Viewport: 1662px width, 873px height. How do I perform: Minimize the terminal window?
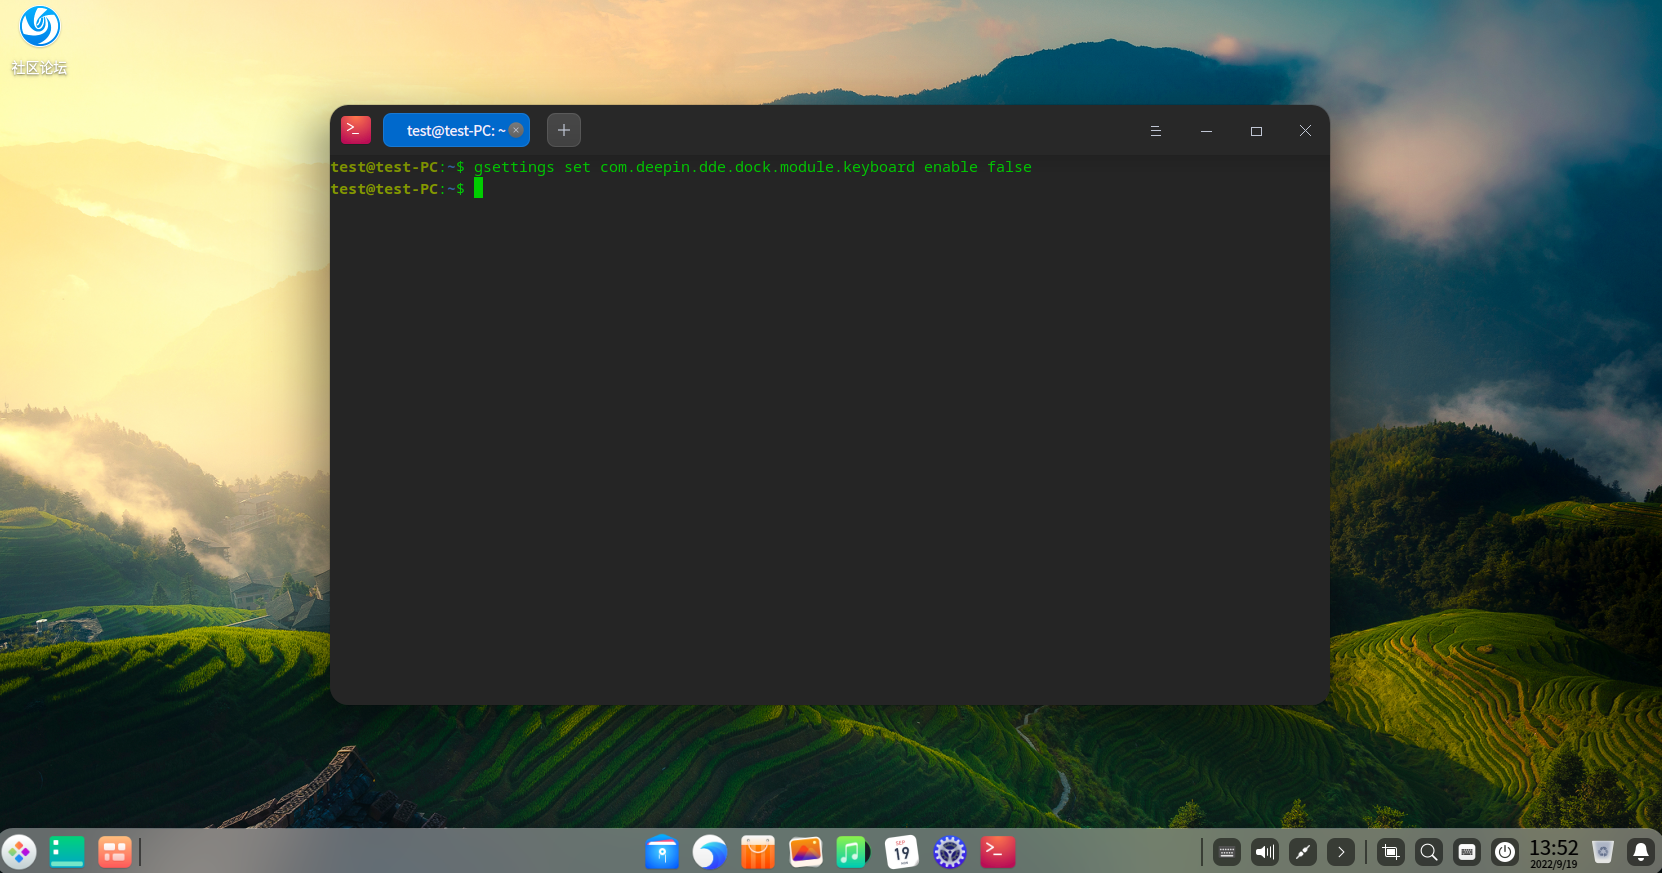point(1206,131)
